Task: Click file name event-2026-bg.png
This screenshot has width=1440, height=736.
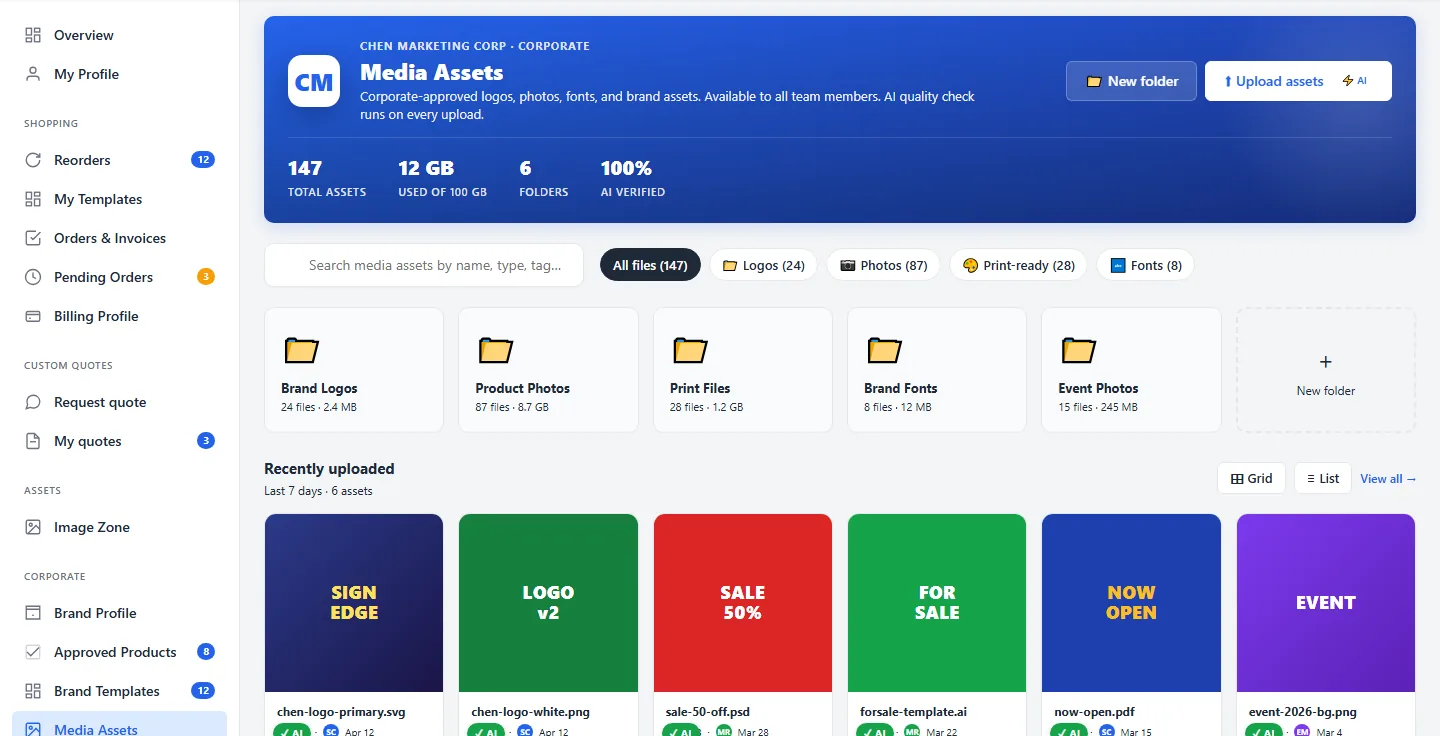Action: pyautogui.click(x=1303, y=712)
